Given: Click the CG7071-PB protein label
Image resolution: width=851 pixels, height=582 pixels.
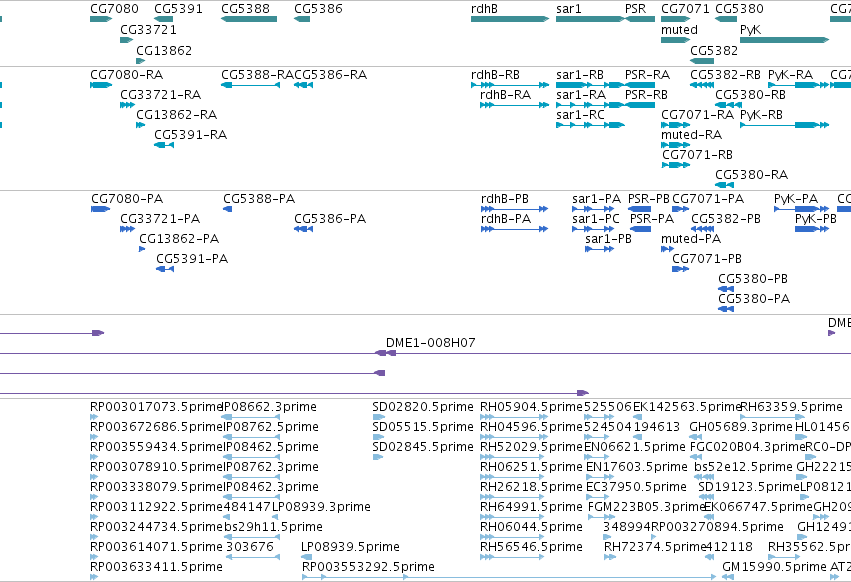Looking at the screenshot, I should (707, 259).
